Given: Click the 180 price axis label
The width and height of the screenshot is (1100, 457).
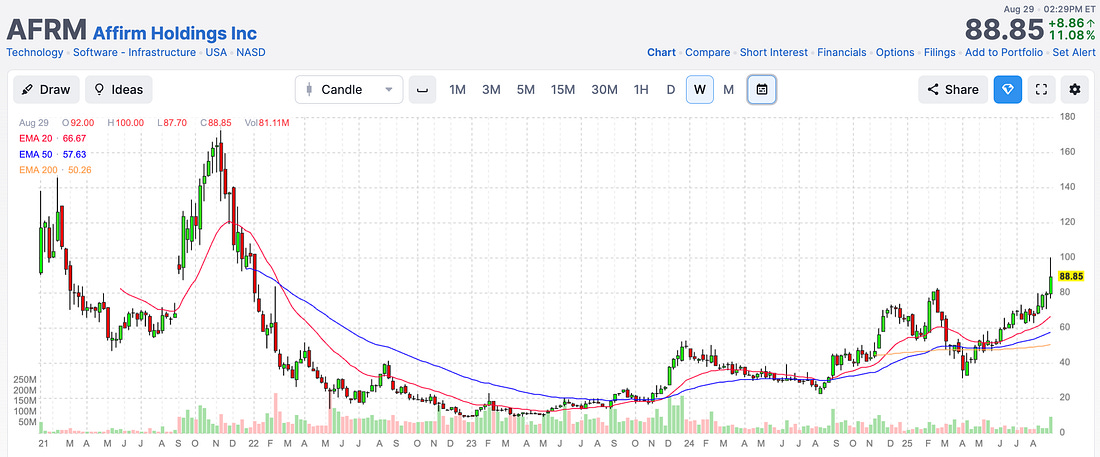Looking at the screenshot, I should (1067, 117).
